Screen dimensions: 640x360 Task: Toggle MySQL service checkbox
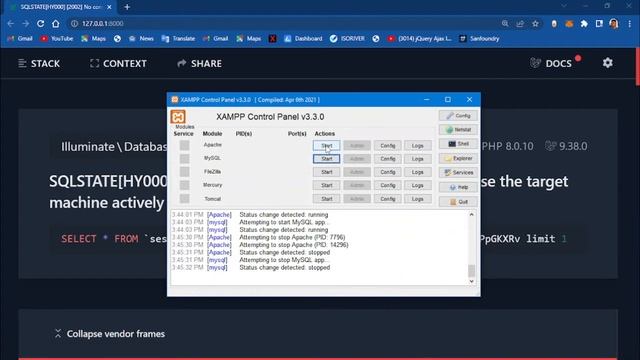click(x=184, y=158)
